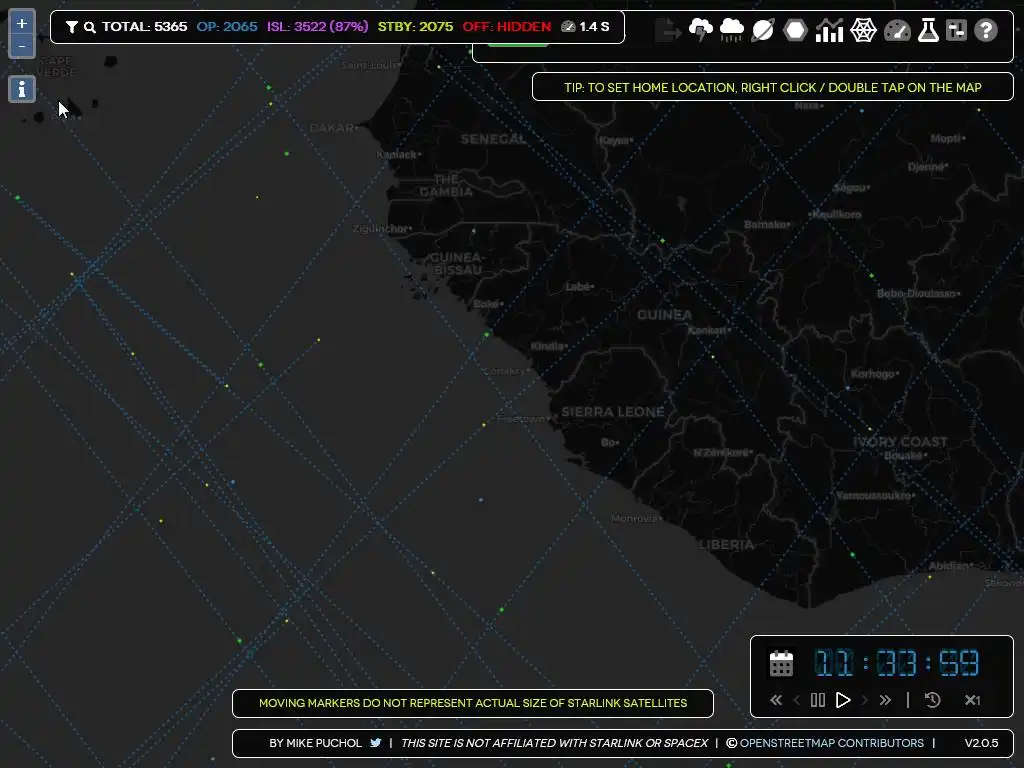This screenshot has width=1024, height=768.
Task: Click the moving markers disclaimer banner
Action: tap(473, 703)
